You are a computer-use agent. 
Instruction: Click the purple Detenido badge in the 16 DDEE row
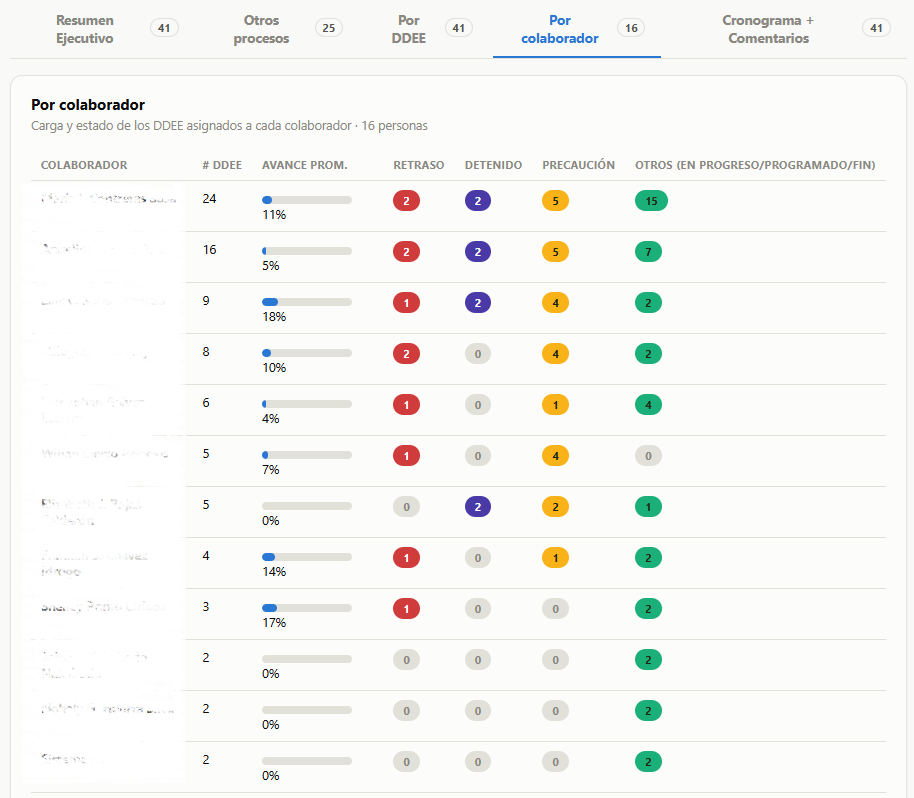pyautogui.click(x=477, y=252)
